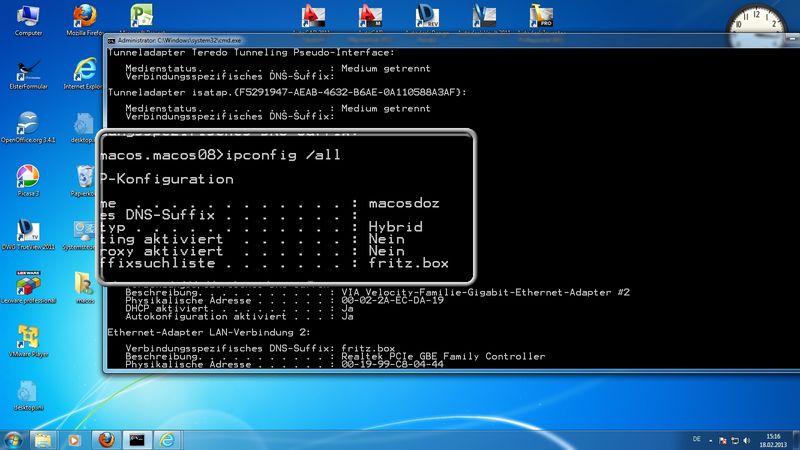This screenshot has height=450, width=800.
Task: Open VMware Player desktop shortcut
Action: pyautogui.click(x=28, y=338)
